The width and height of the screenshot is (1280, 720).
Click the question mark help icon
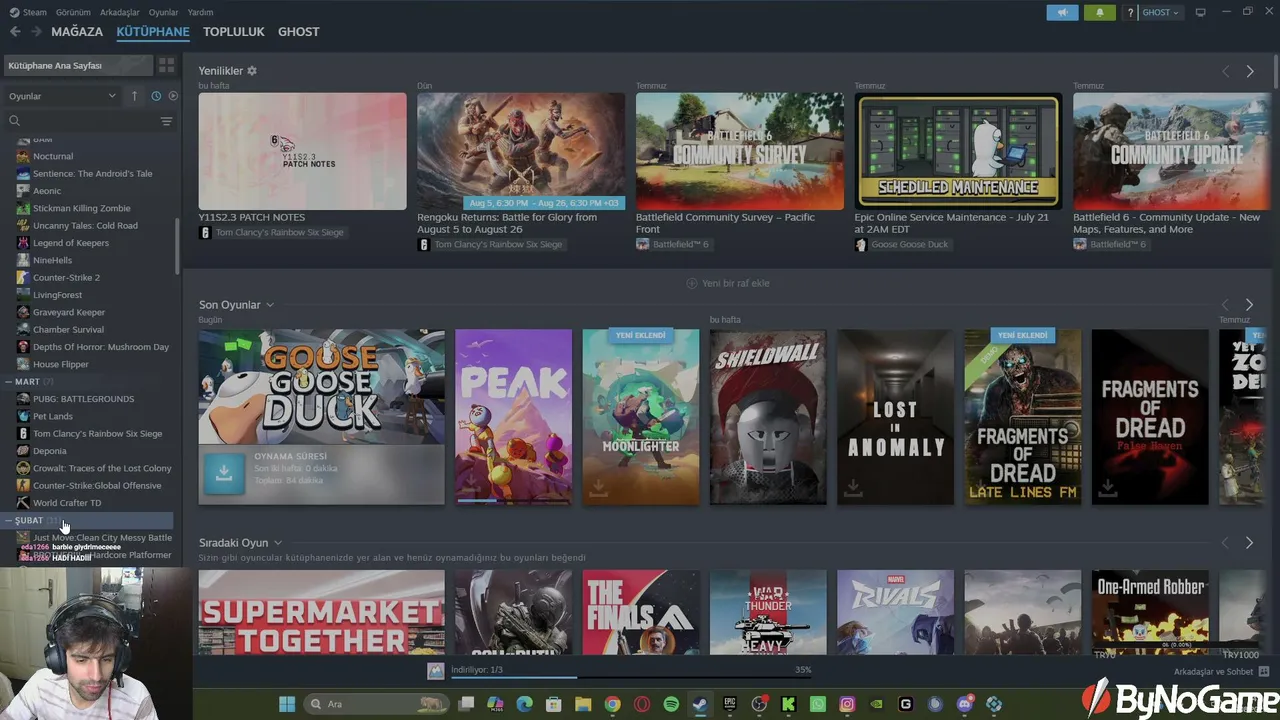tap(1130, 13)
